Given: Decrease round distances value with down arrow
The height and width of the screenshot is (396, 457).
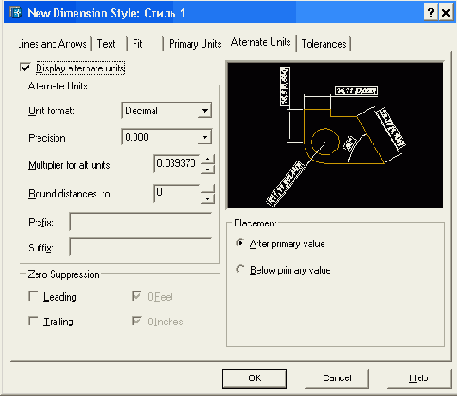Looking at the screenshot, I should 208,199.
